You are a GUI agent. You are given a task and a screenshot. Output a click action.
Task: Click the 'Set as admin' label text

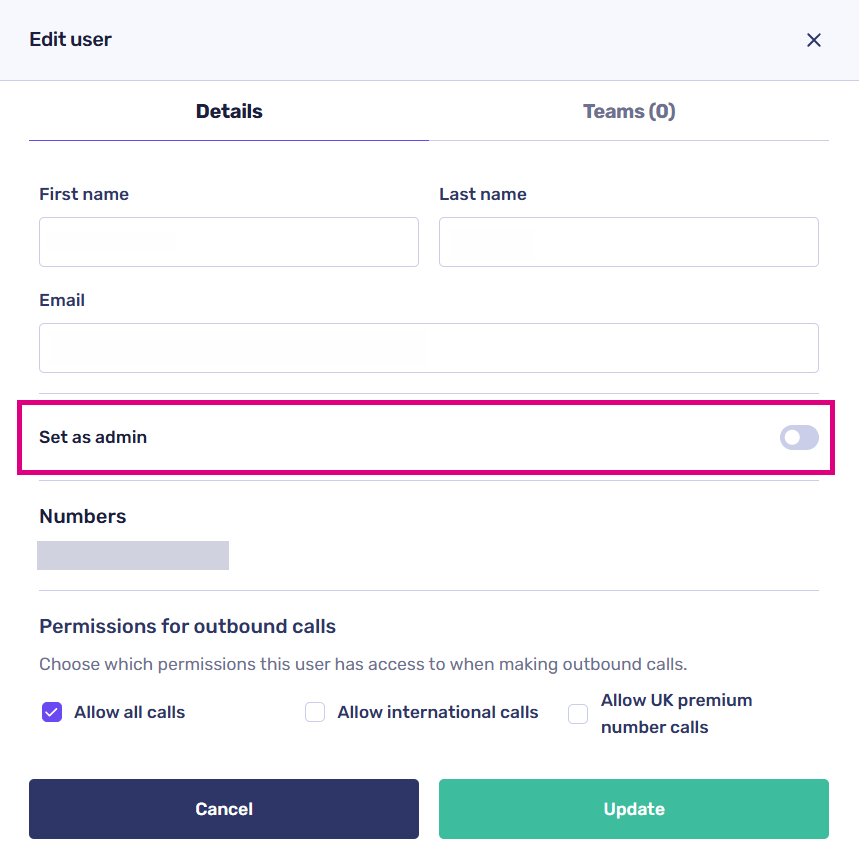(x=93, y=437)
